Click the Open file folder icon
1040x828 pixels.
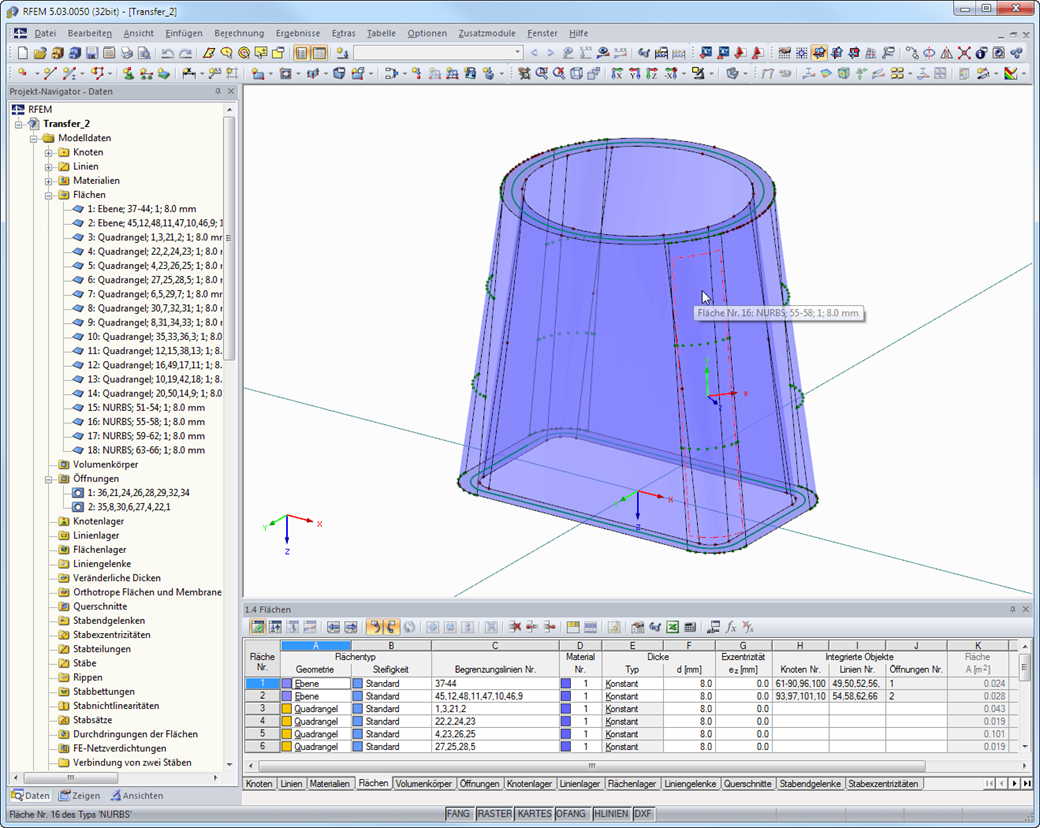pyautogui.click(x=40, y=53)
